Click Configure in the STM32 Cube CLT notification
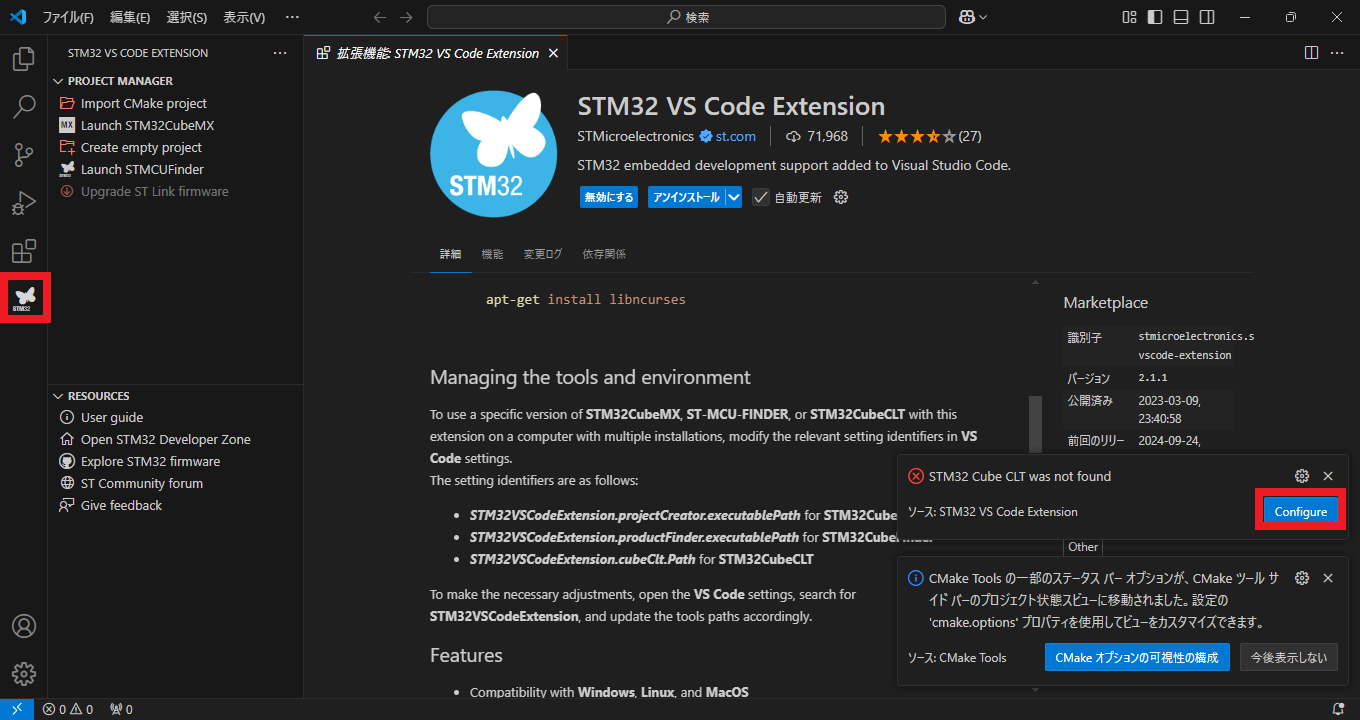This screenshot has height=720, width=1360. point(1300,510)
